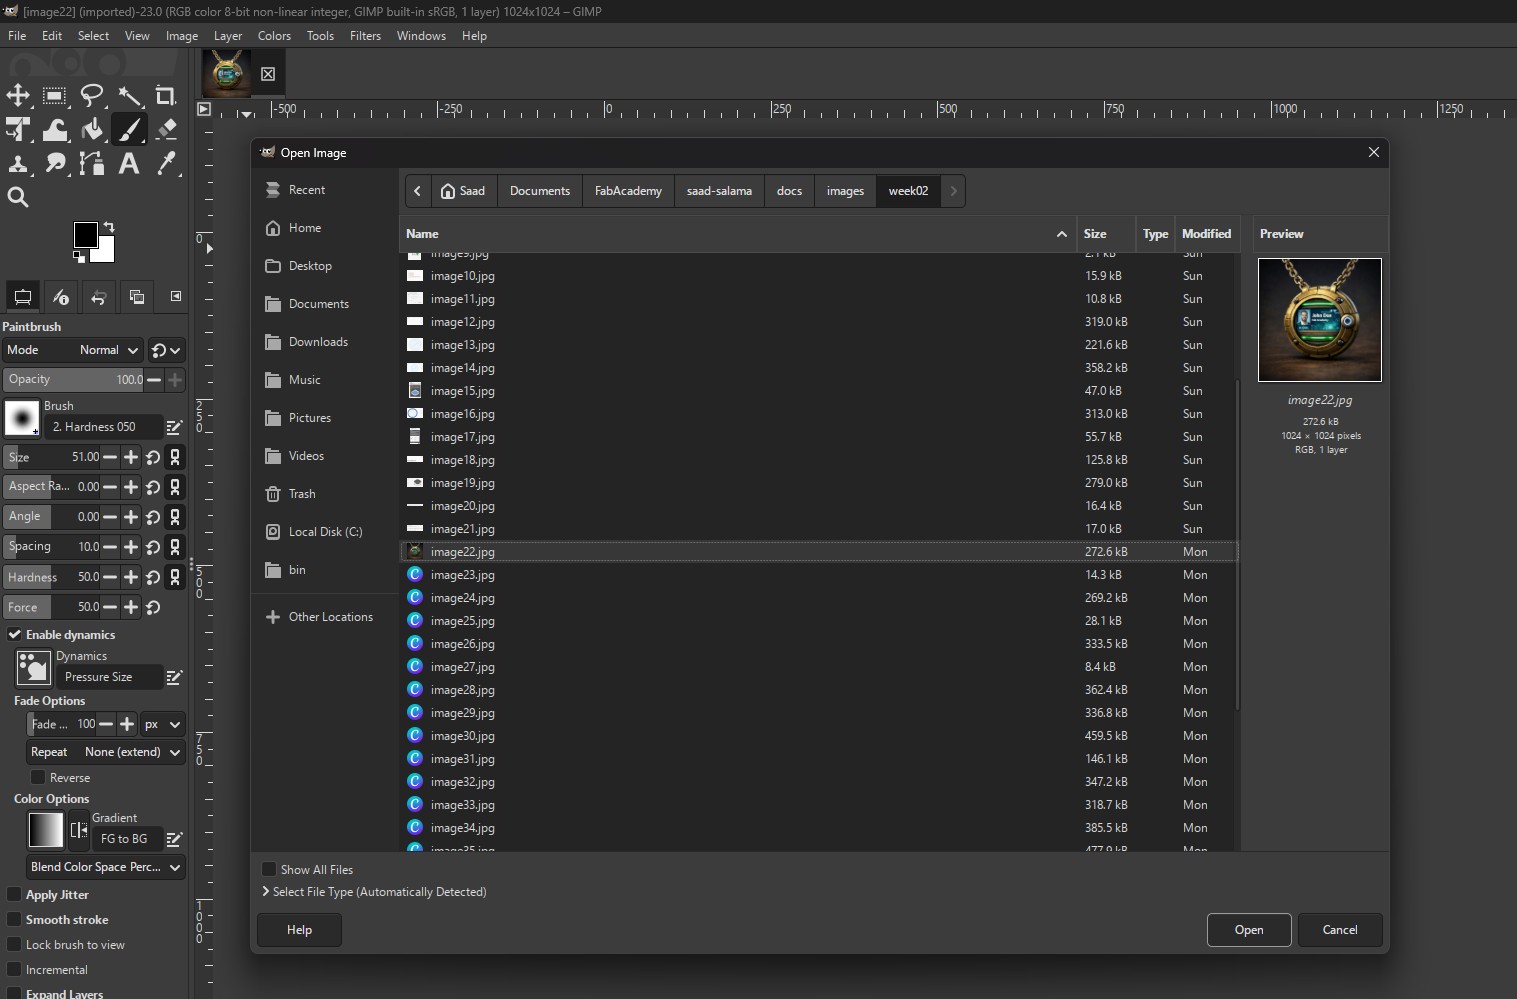Open the Images dock tab
The width and height of the screenshot is (1517, 999).
137,297
